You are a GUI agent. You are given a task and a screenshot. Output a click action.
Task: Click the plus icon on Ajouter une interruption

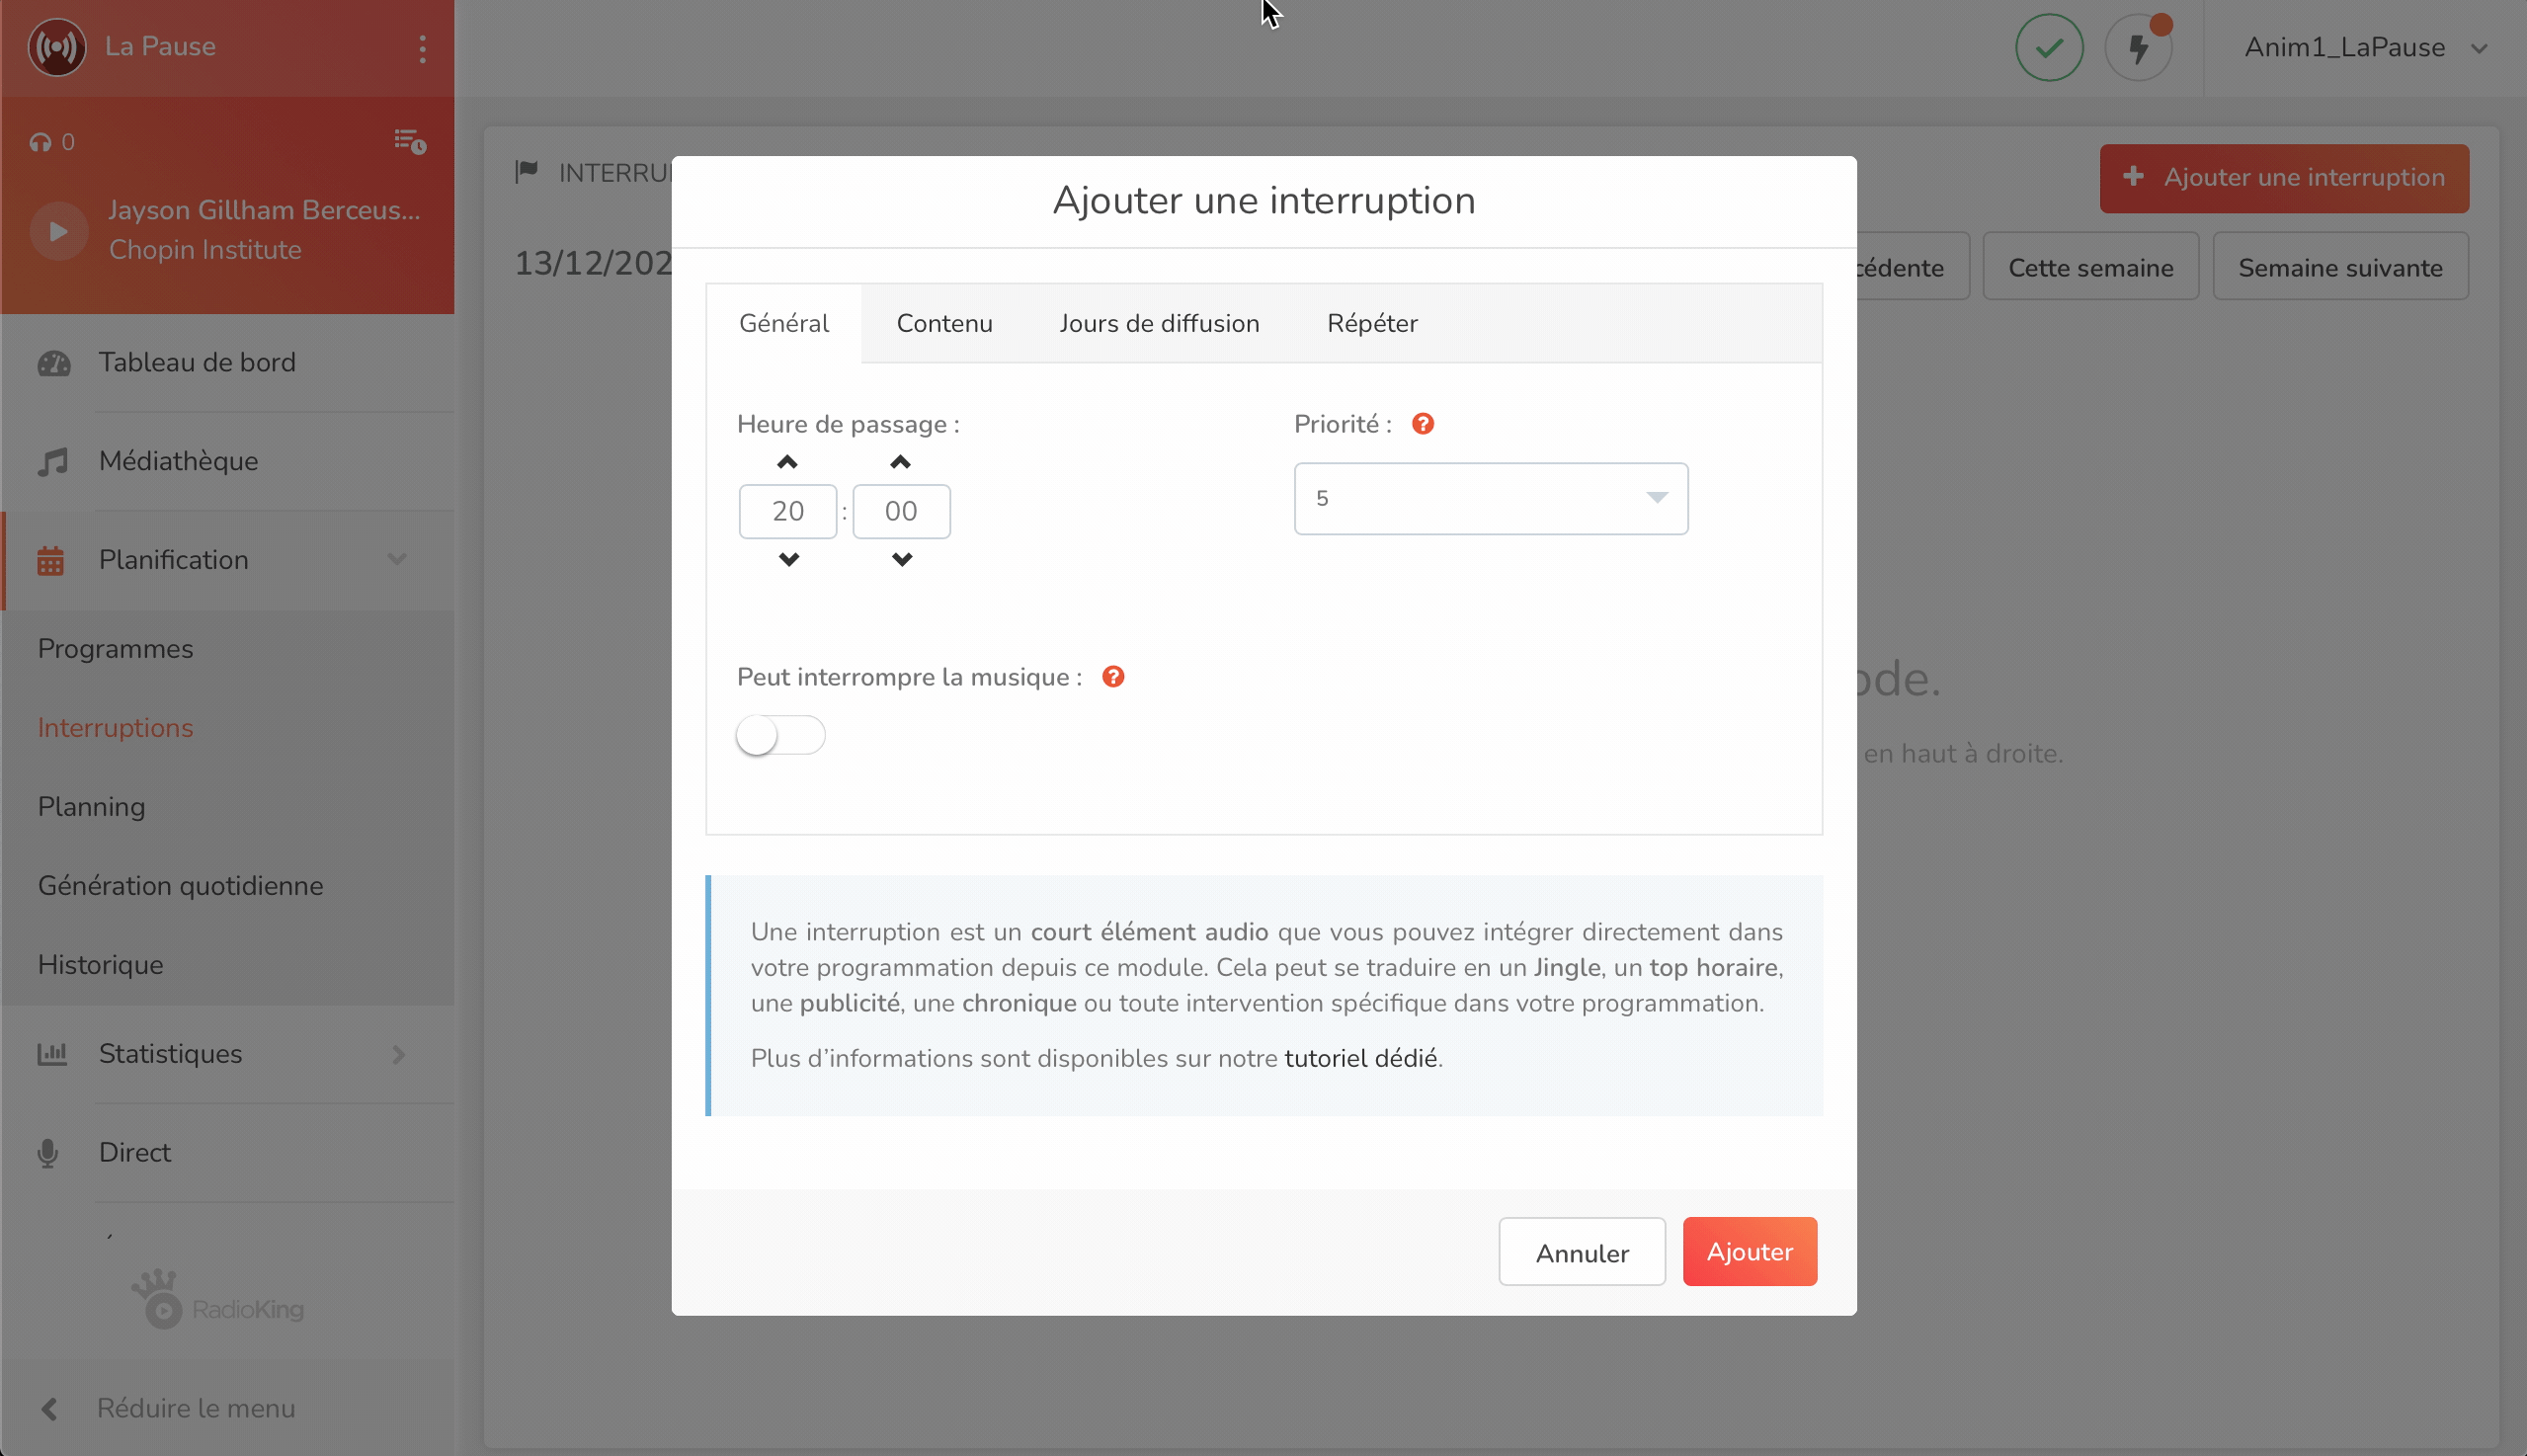pos(2132,176)
